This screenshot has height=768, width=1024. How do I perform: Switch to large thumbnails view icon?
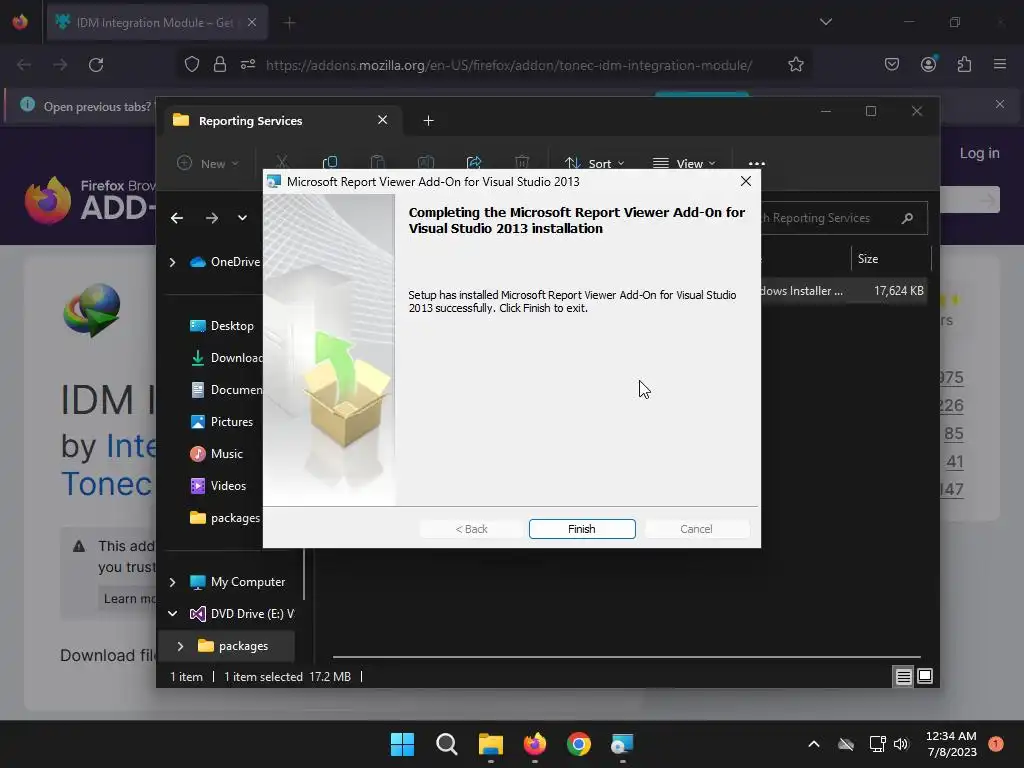925,677
